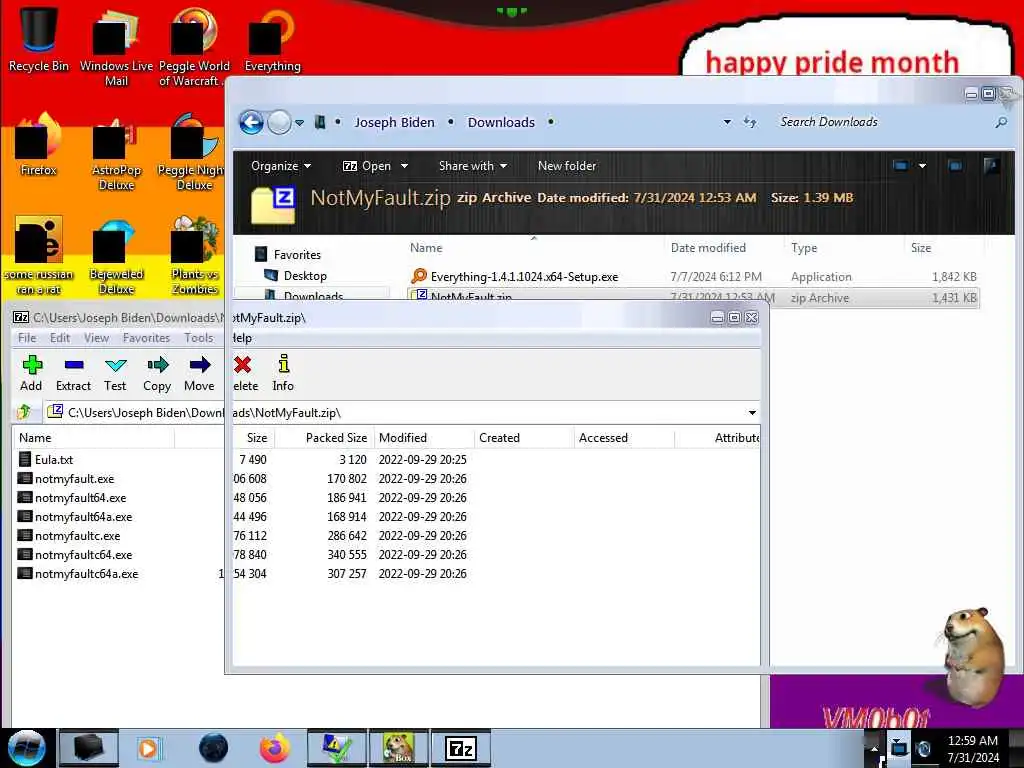Open the Edit menu in 7-Zip
This screenshot has height=768, width=1024.
60,338
